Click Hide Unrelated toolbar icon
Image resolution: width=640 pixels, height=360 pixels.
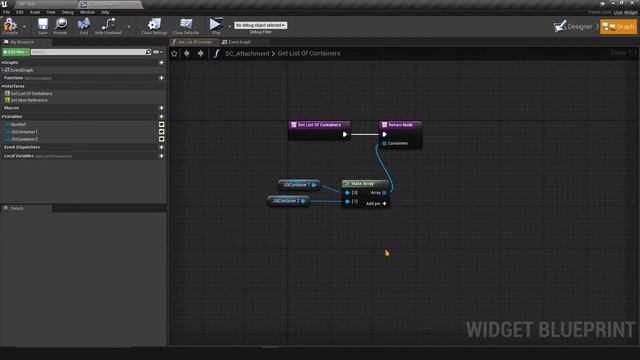pos(108,27)
